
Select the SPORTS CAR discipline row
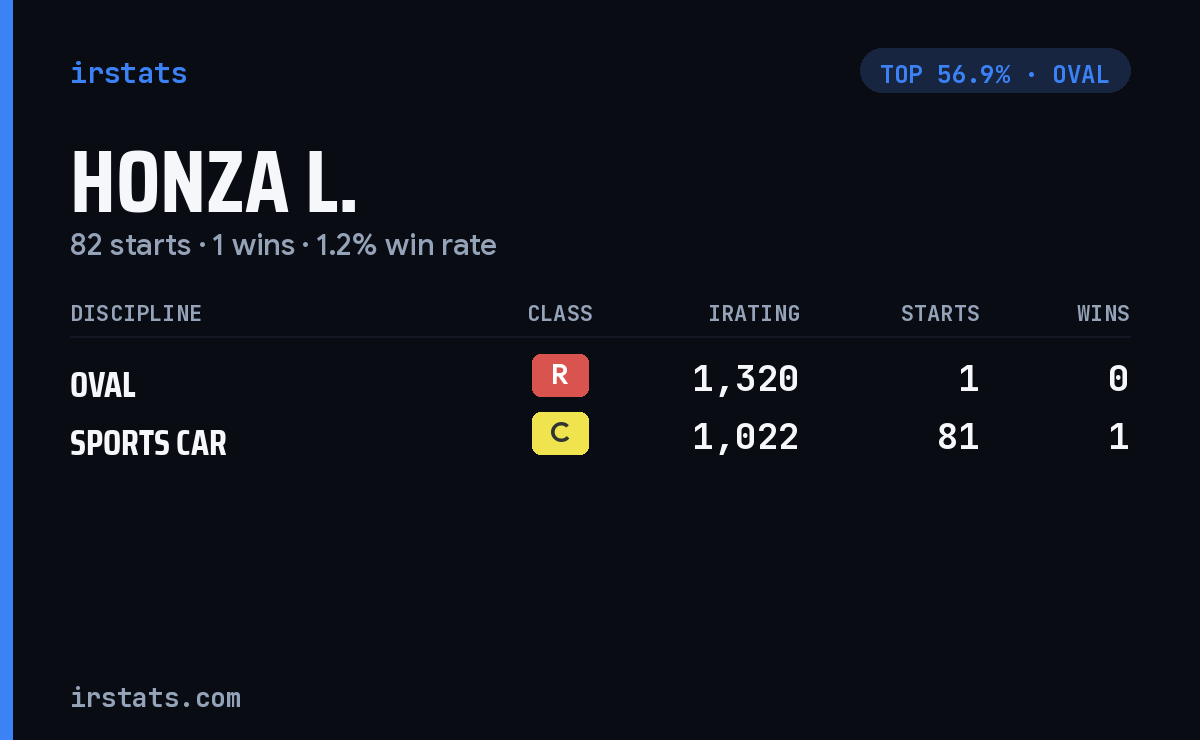[600, 438]
